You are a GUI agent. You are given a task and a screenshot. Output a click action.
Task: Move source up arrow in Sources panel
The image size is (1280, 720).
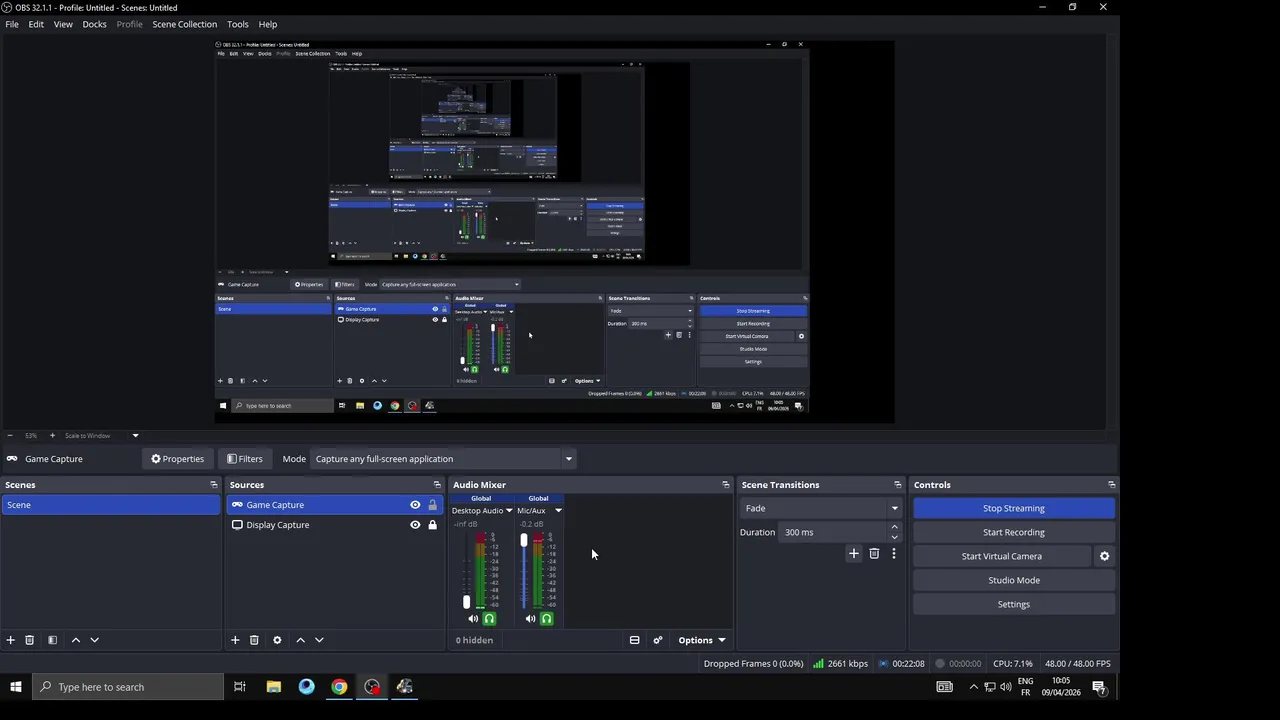click(300, 640)
